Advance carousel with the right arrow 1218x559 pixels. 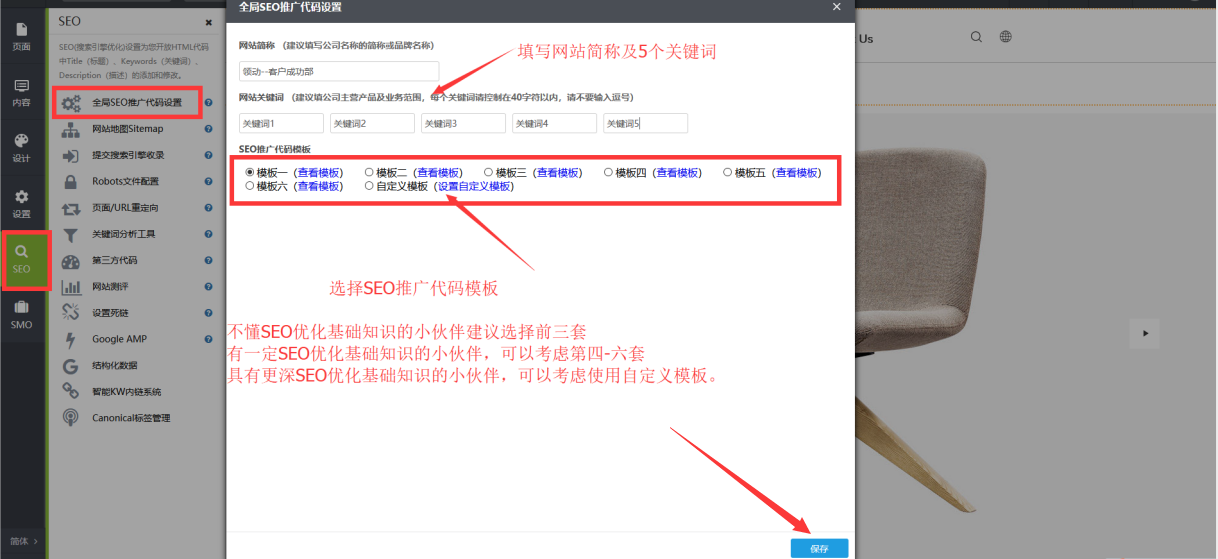(1146, 333)
